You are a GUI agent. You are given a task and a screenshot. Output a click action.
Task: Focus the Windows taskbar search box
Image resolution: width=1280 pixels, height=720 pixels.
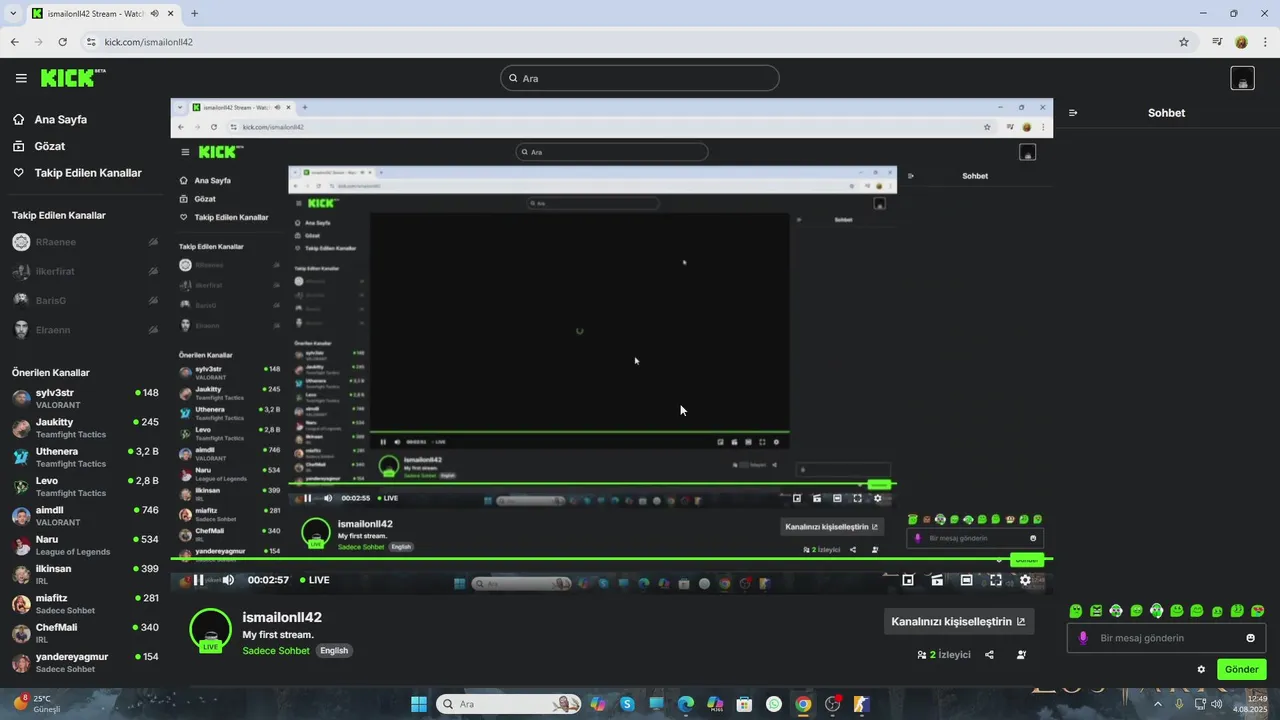coord(507,704)
